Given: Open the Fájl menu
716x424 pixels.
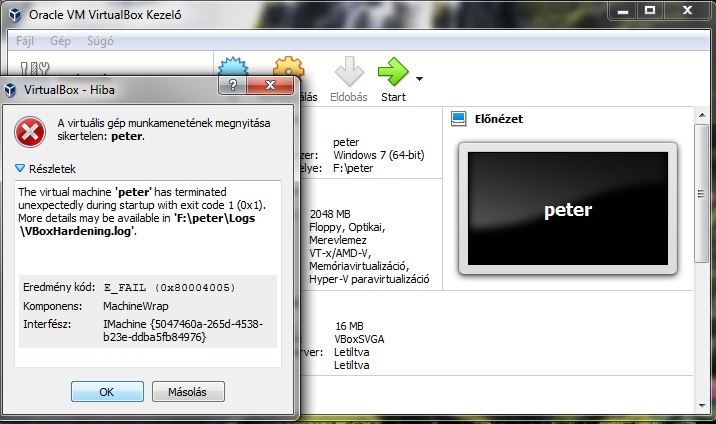Looking at the screenshot, I should pos(25,41).
